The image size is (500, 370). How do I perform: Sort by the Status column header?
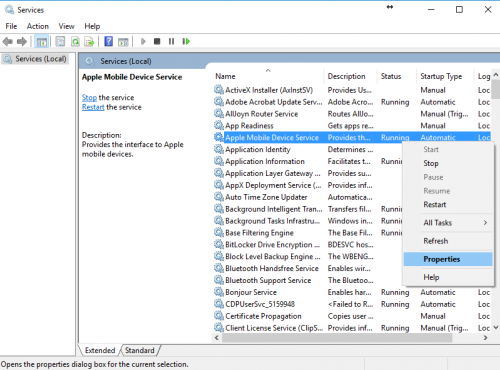(397, 76)
